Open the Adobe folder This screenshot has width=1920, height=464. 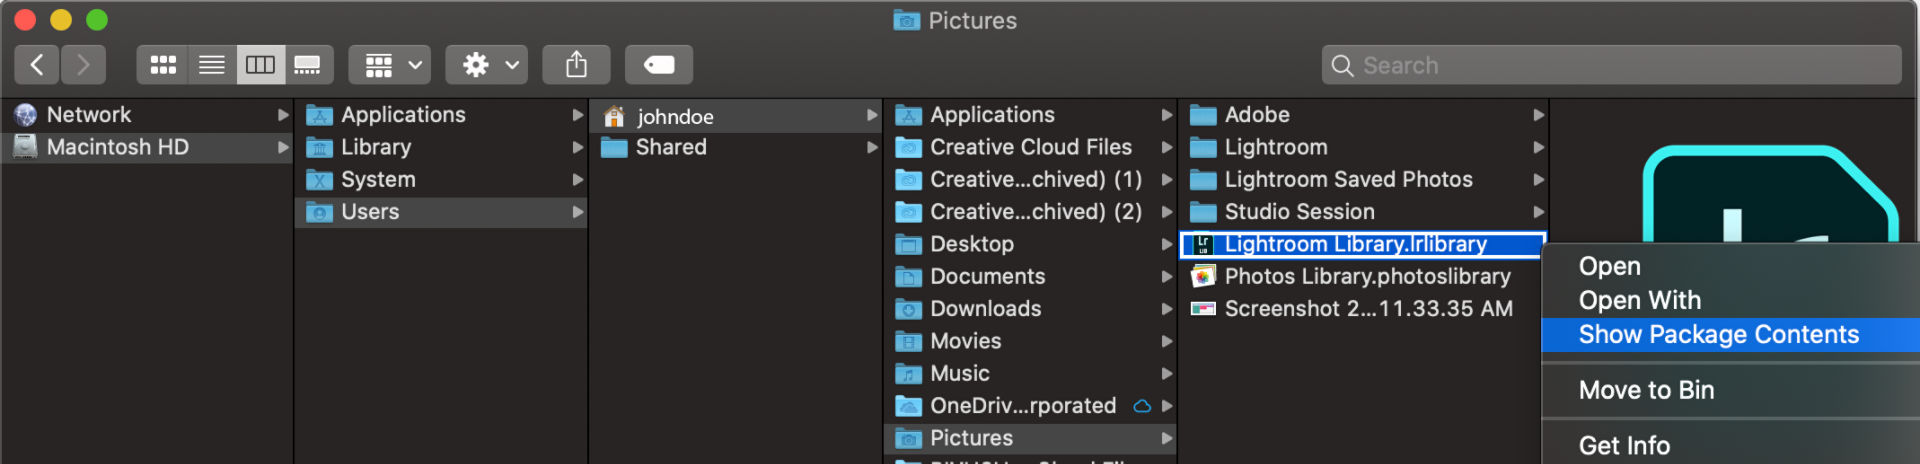(1364, 115)
